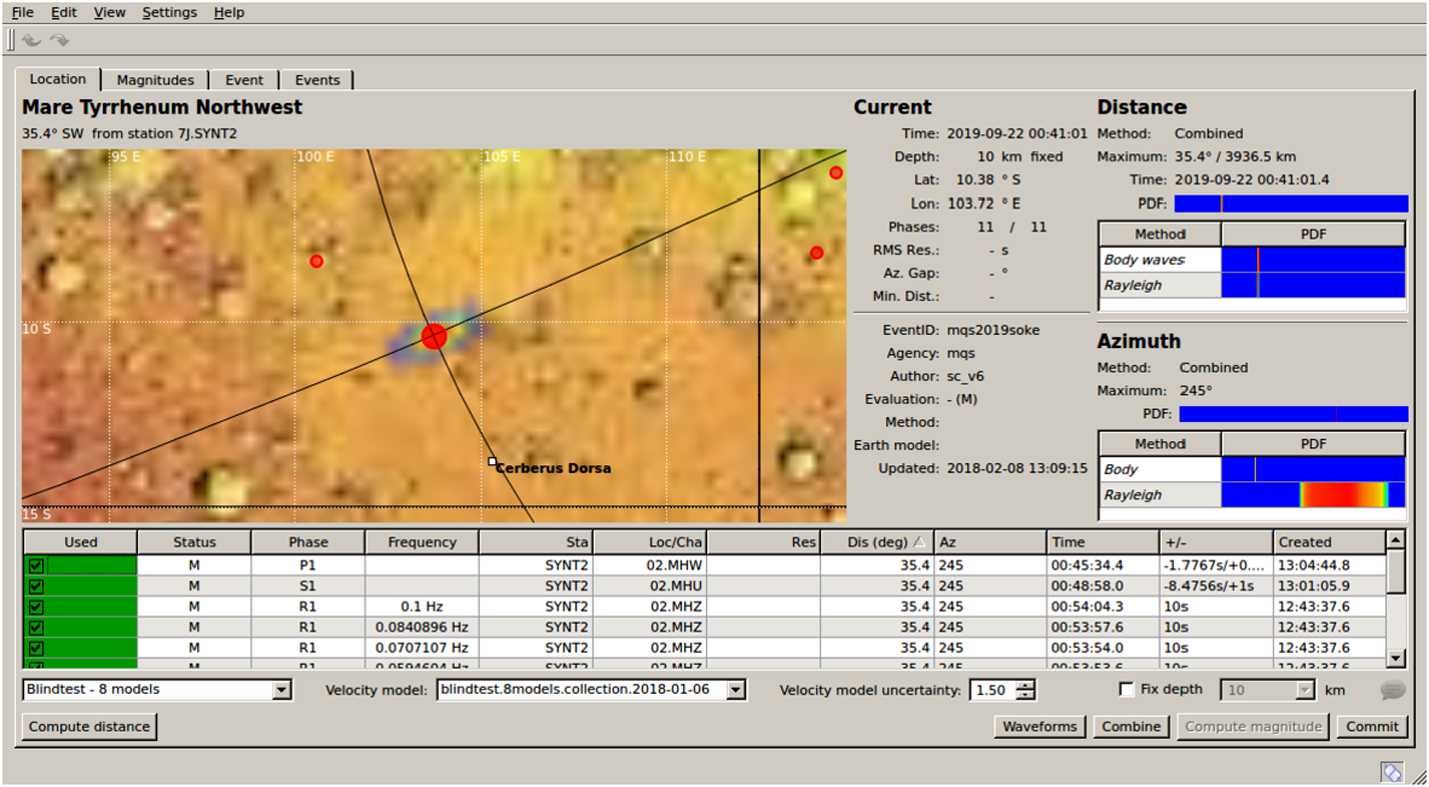The image size is (1429, 787).
Task: Click the phase table scrollbar up arrow
Action: pos(1396,541)
